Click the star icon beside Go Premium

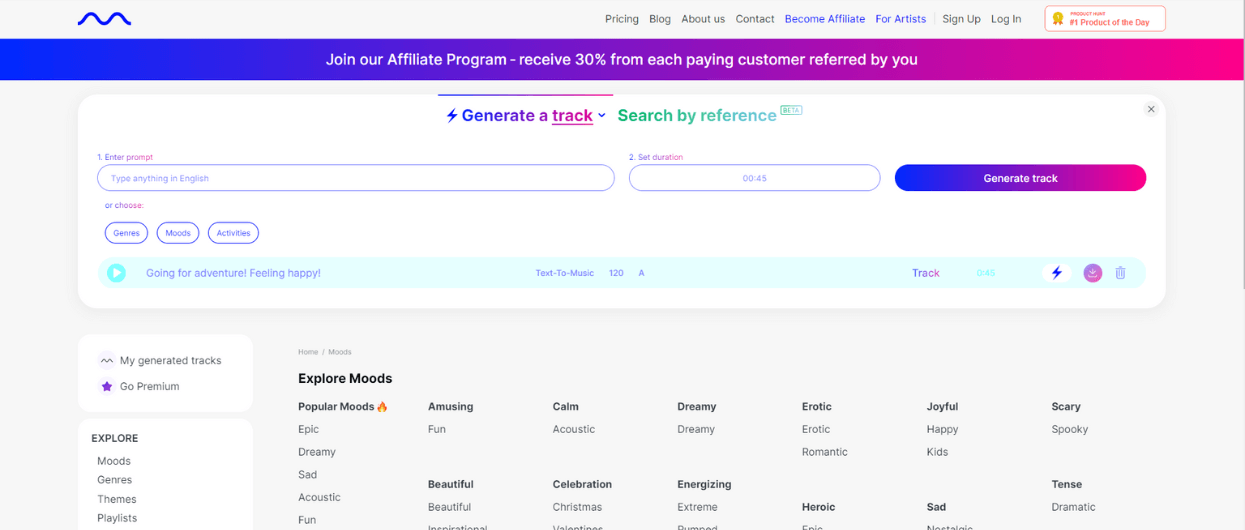point(107,386)
